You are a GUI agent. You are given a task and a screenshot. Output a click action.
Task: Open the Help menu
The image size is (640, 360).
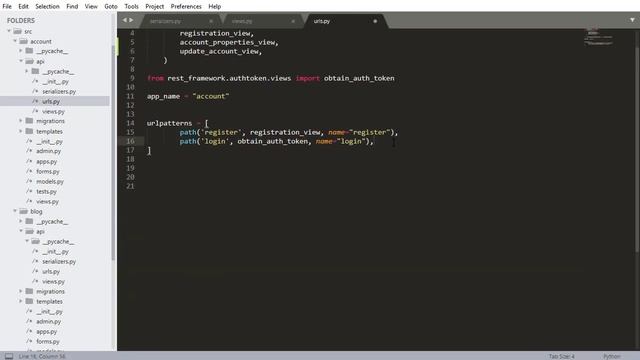(x=215, y=7)
